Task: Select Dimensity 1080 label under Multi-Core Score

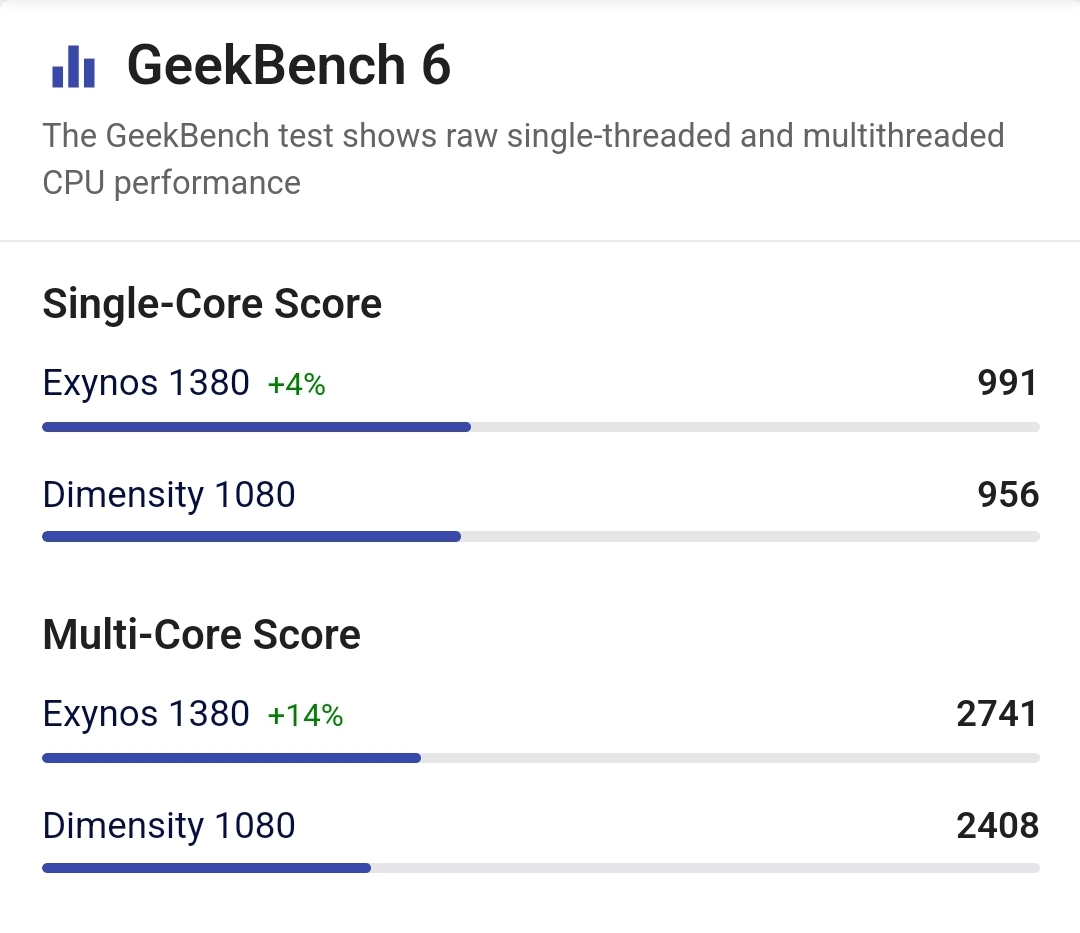Action: pos(169,826)
